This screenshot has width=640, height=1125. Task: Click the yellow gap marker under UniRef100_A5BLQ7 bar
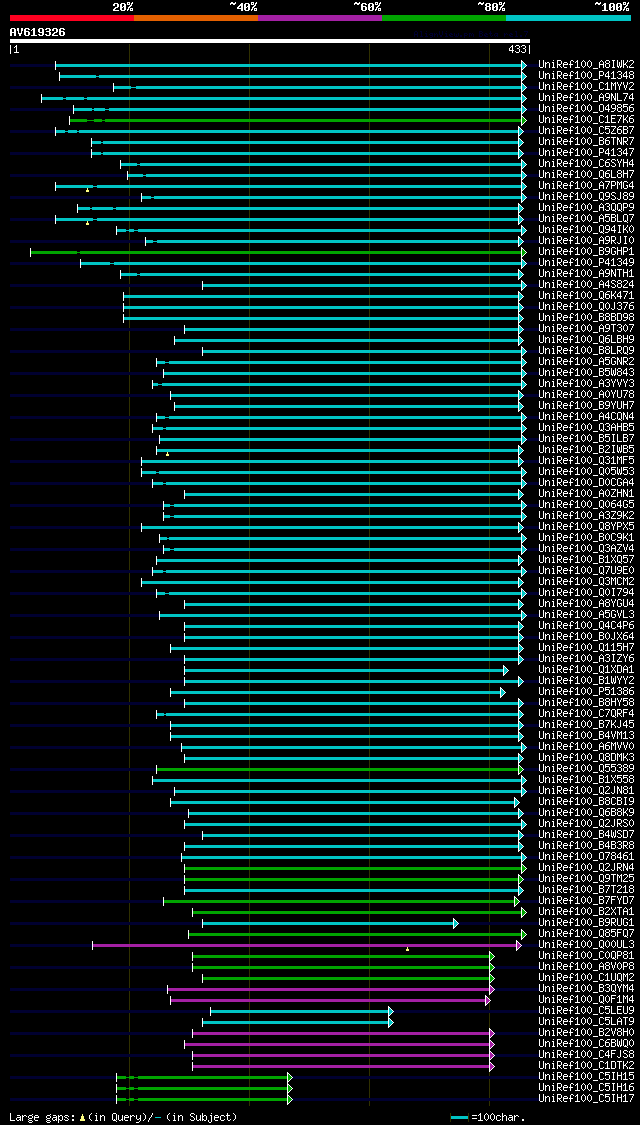tap(88, 223)
